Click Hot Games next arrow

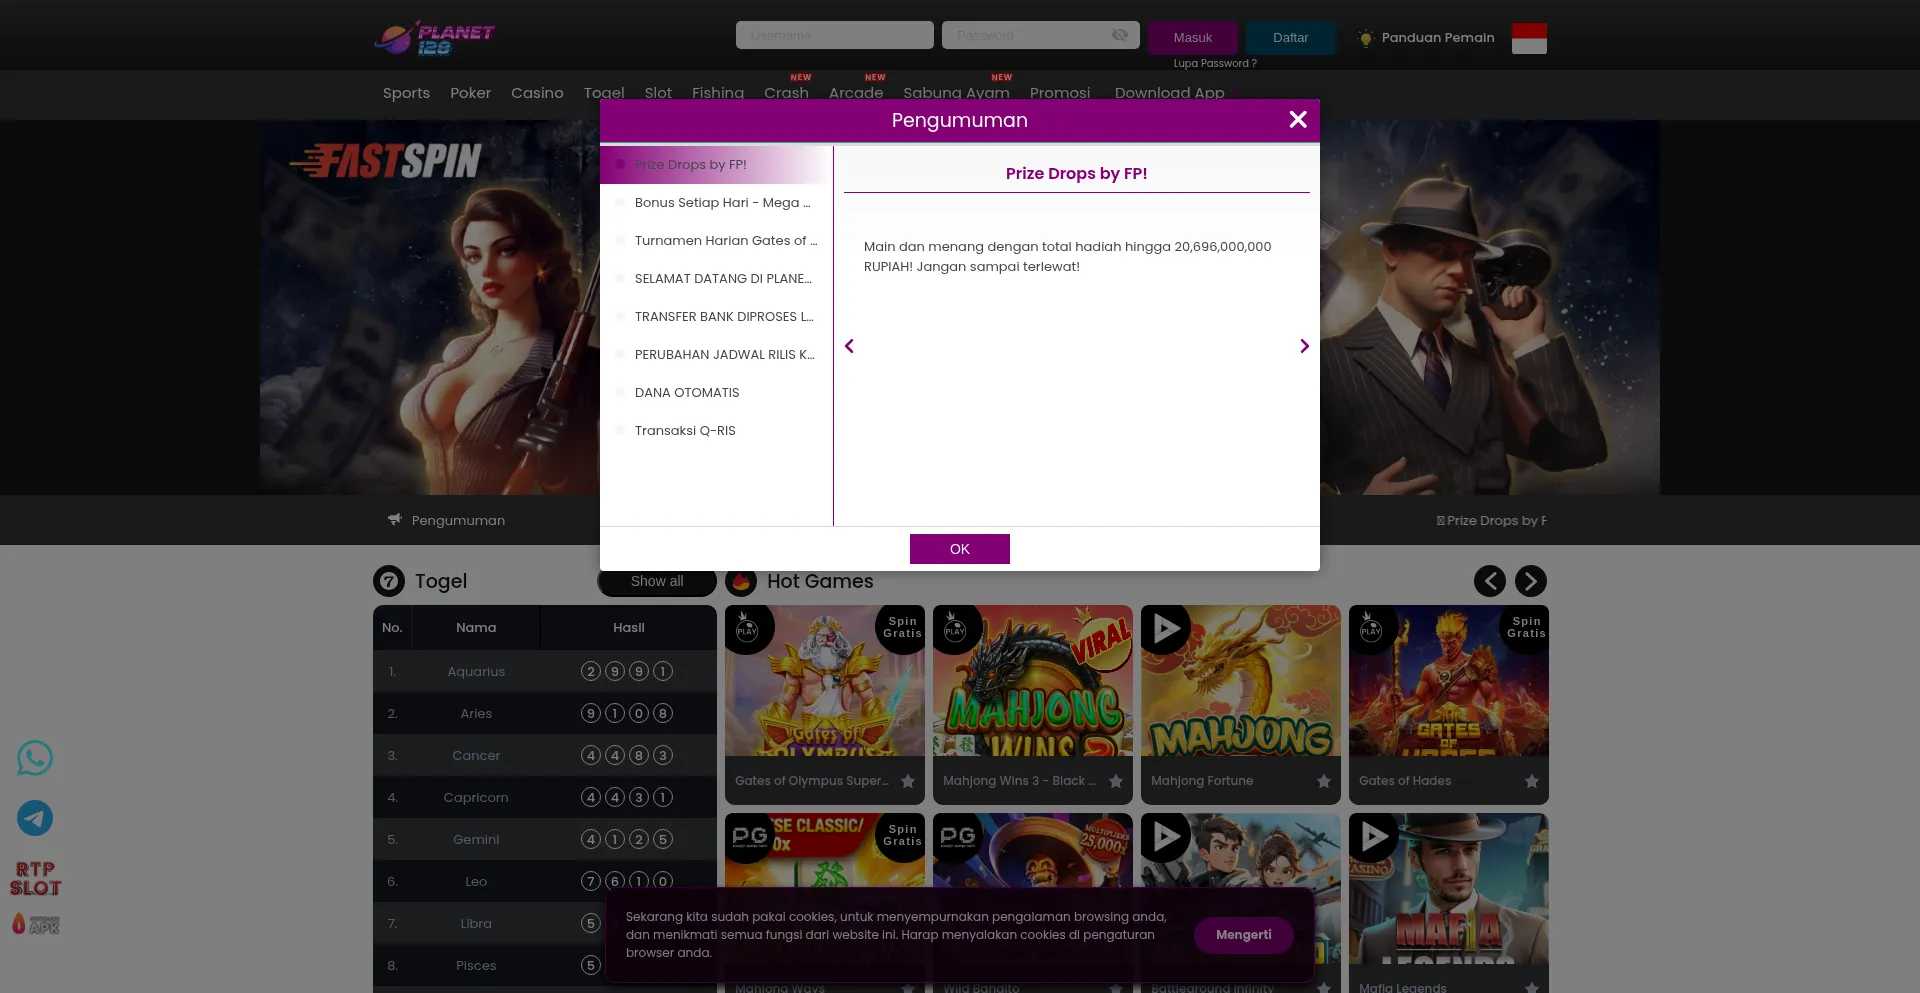point(1531,581)
